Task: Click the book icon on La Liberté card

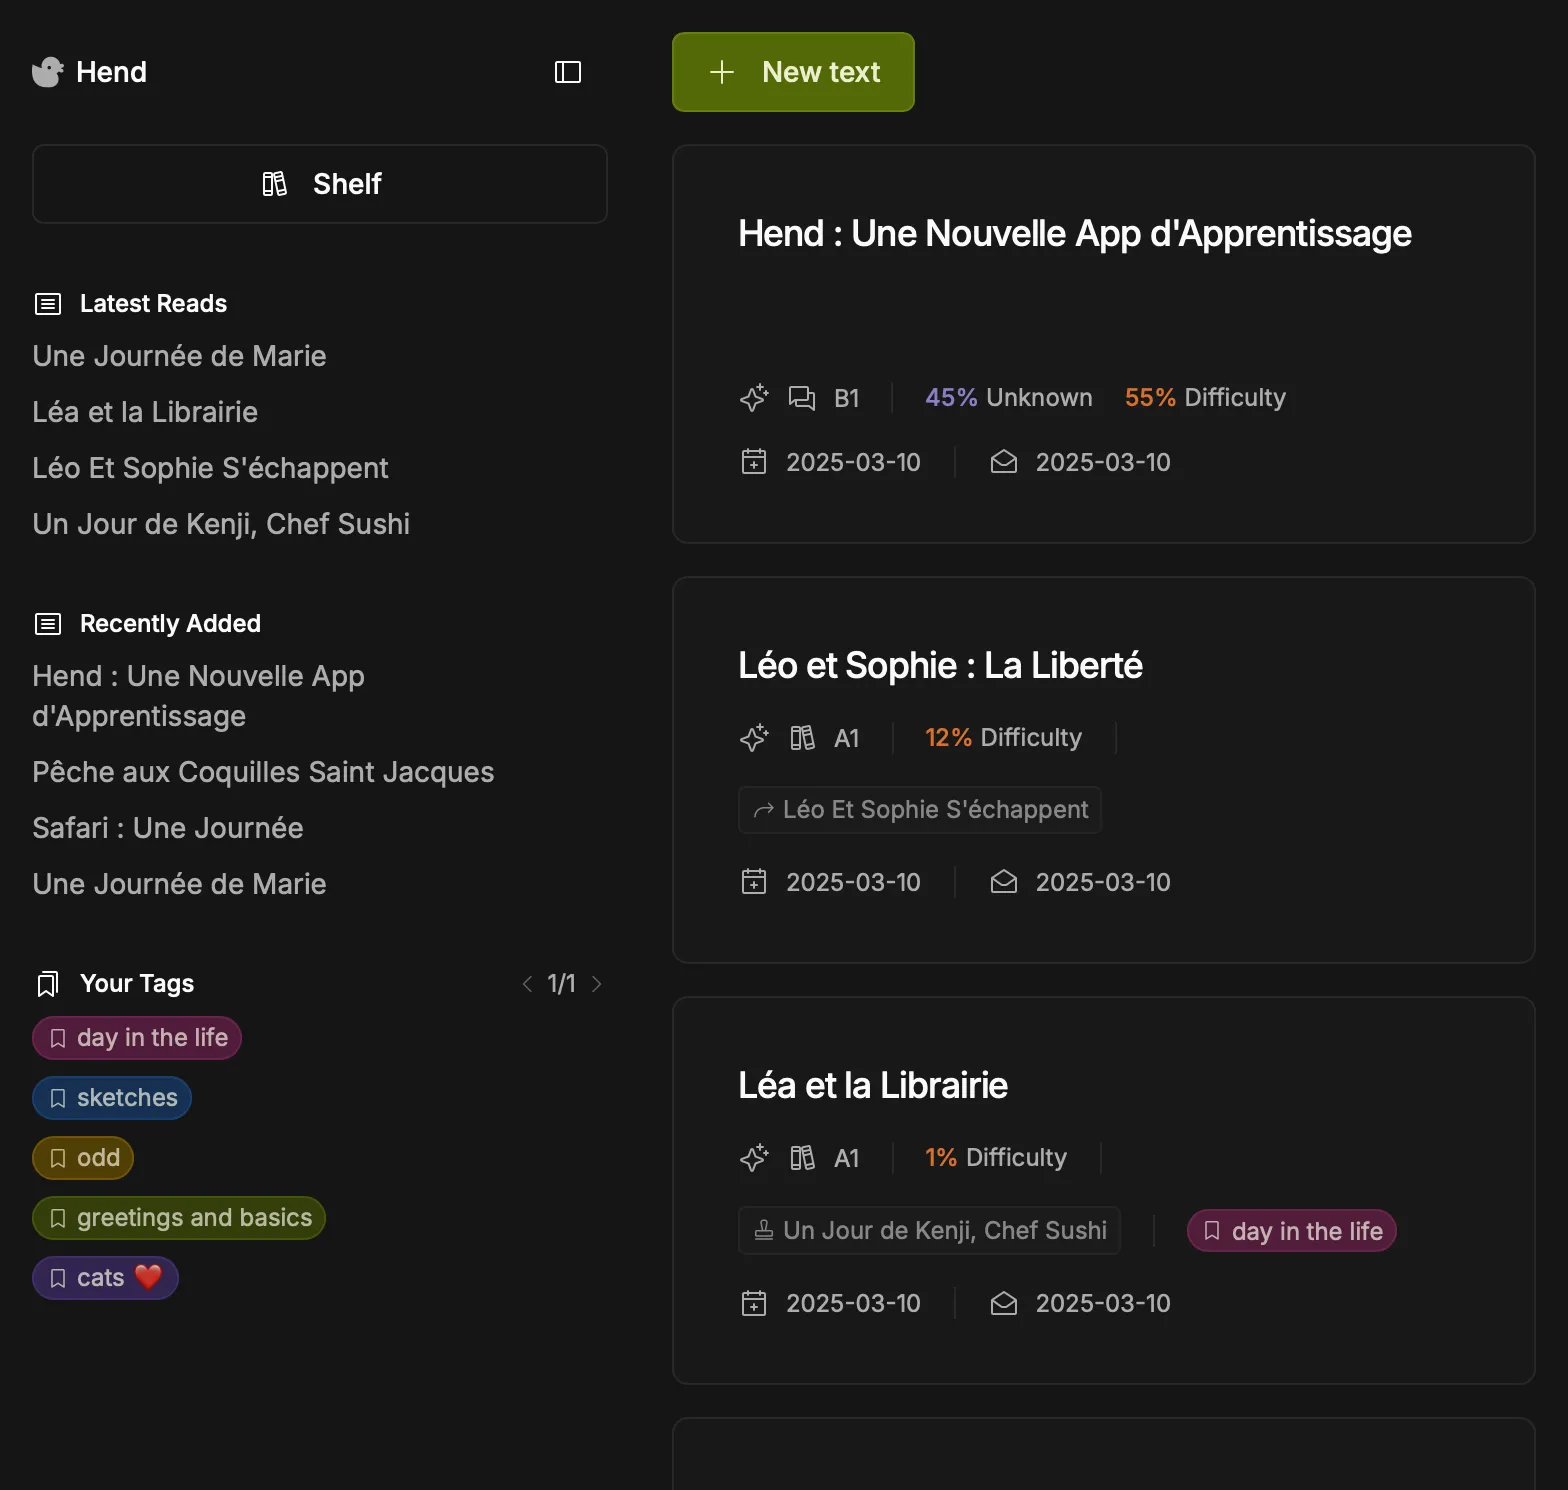Action: click(x=802, y=738)
